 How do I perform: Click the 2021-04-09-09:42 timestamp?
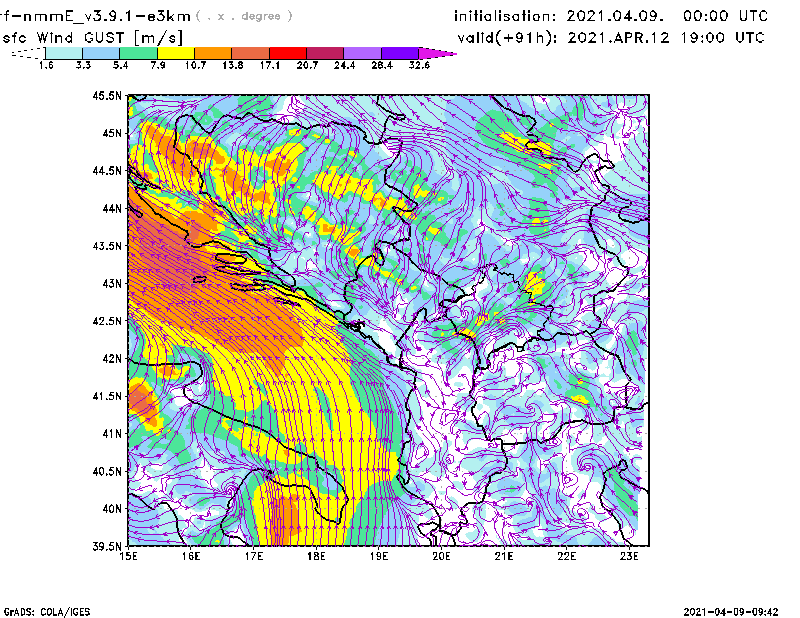click(x=731, y=612)
